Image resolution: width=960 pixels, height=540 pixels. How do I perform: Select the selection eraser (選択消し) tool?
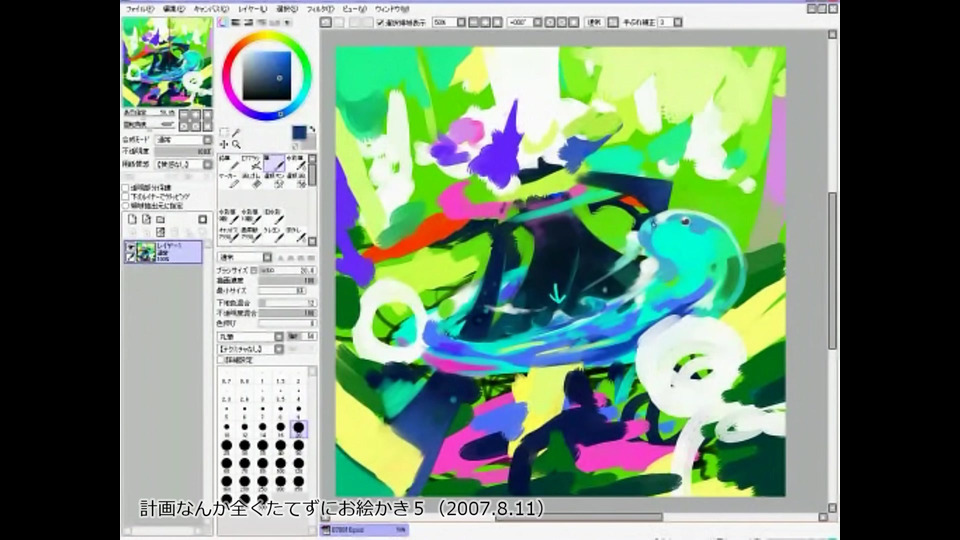coord(296,181)
